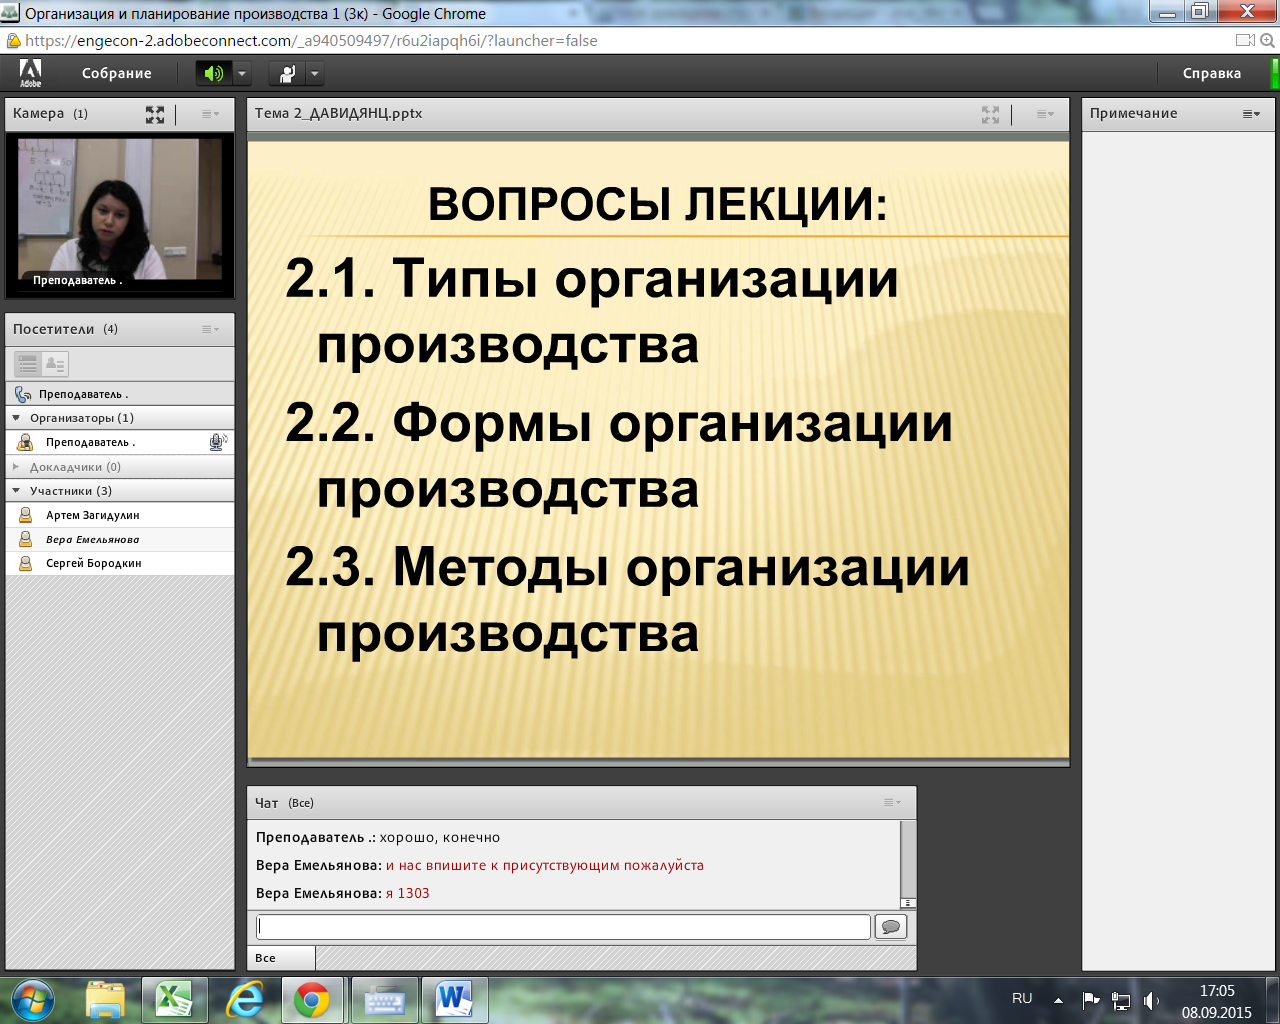Viewport: 1280px width, 1024px height.
Task: Switch to attendee status view
Action: pyautogui.click(x=55, y=364)
